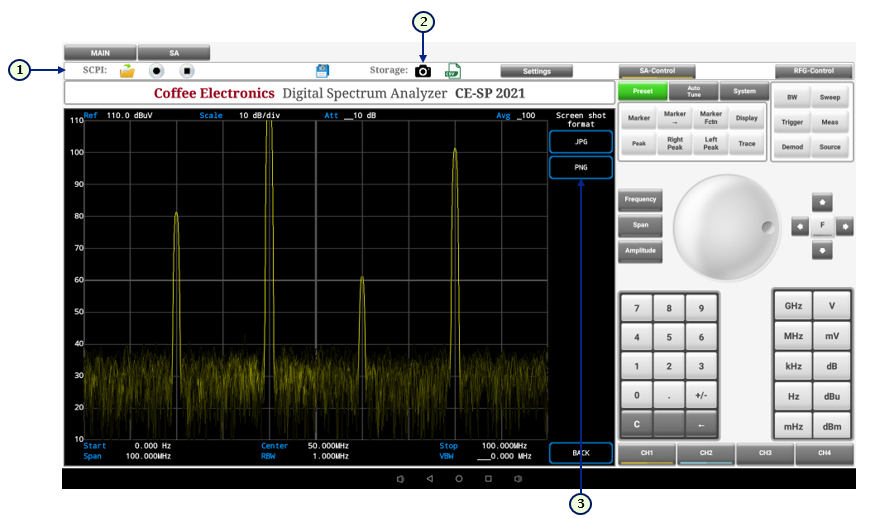Toggle channel CH3
The width and height of the screenshot is (869, 518).
coord(765,454)
